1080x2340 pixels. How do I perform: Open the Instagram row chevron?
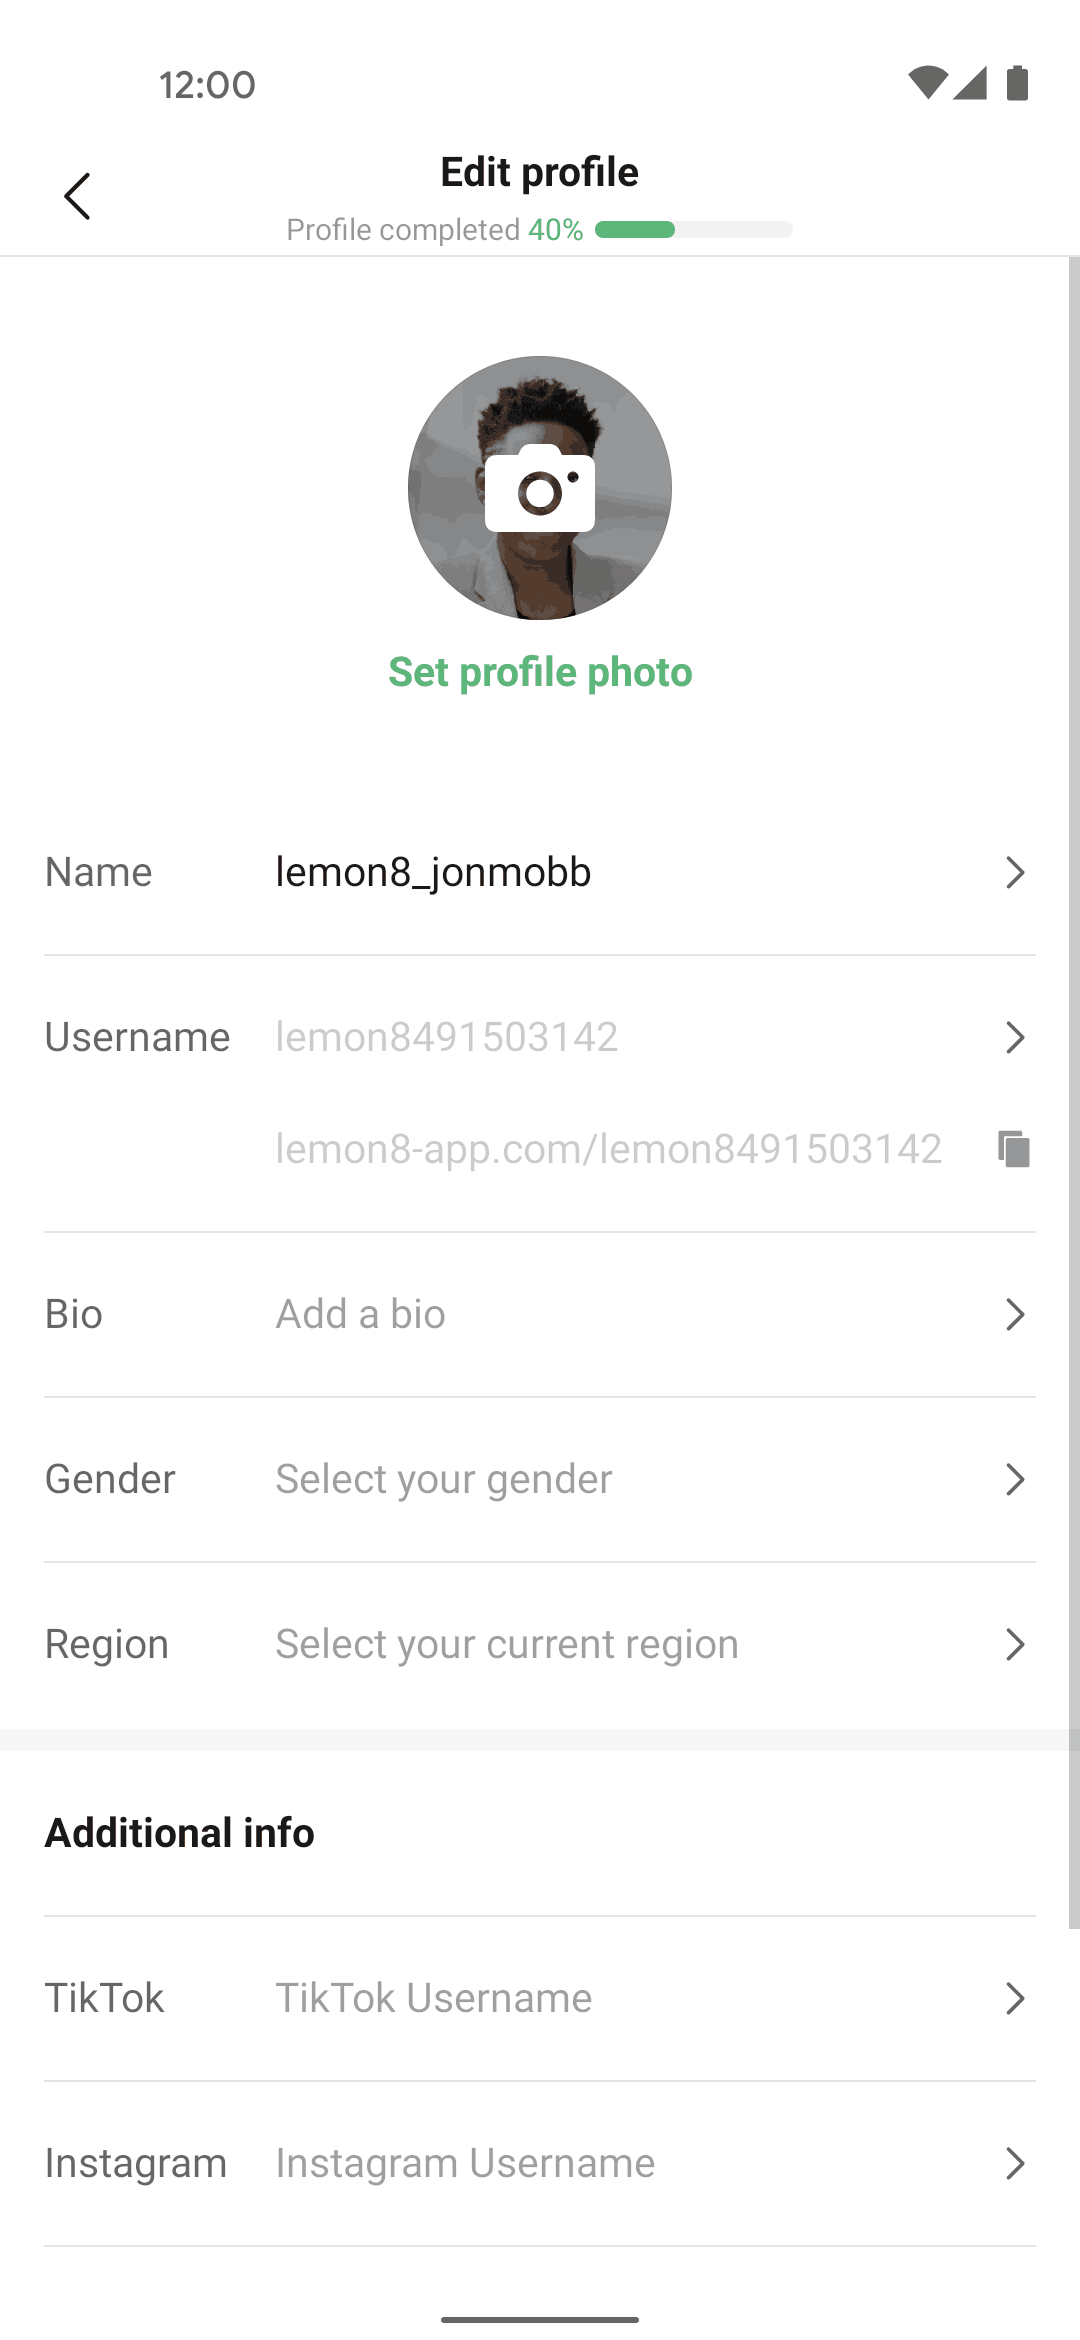coord(1015,2164)
